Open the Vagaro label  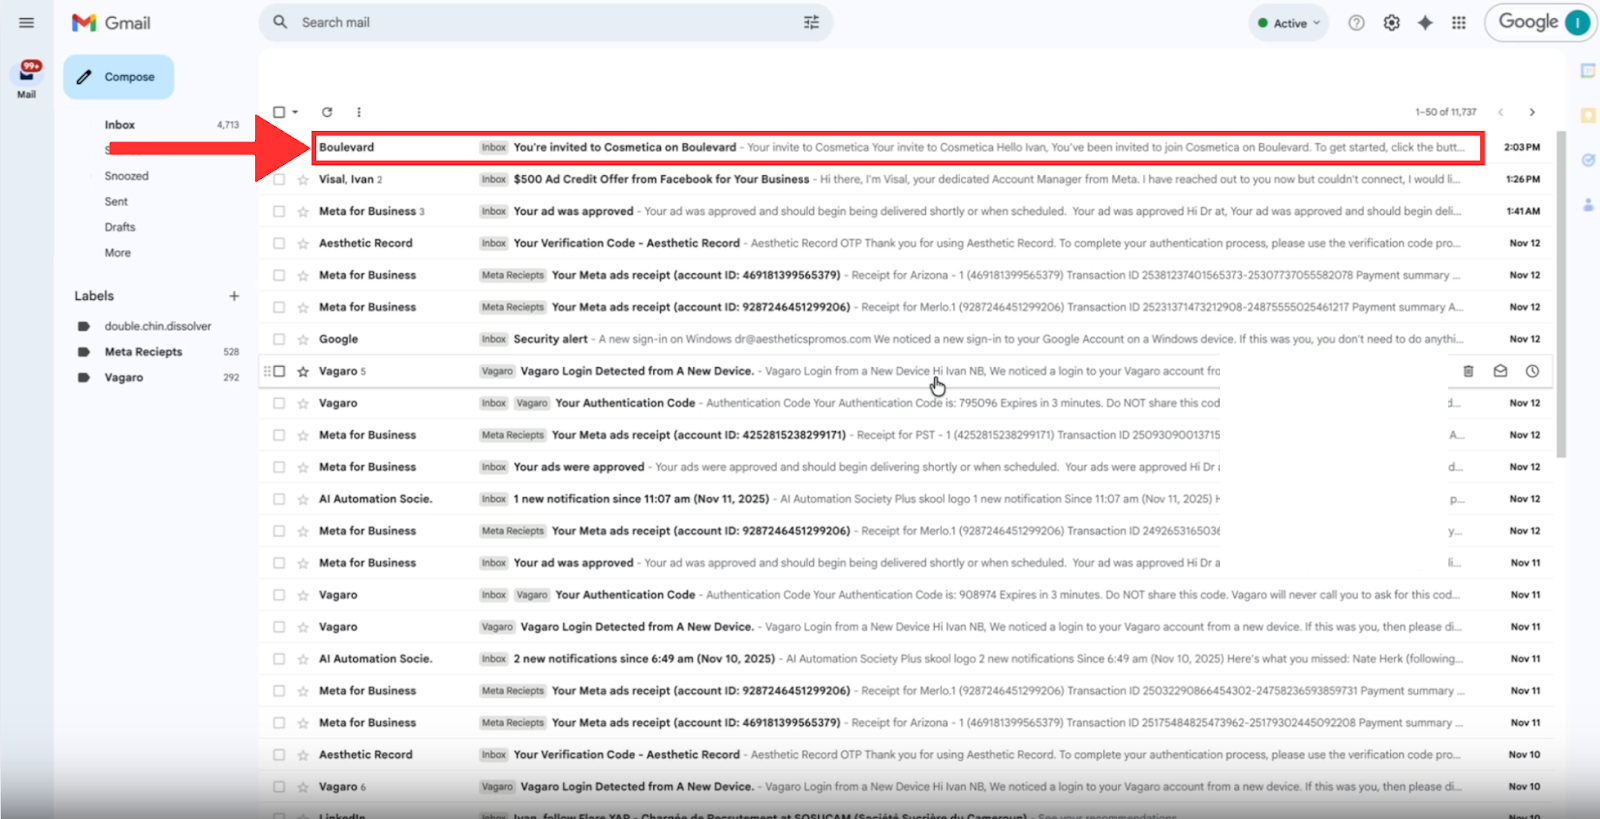[124, 378]
